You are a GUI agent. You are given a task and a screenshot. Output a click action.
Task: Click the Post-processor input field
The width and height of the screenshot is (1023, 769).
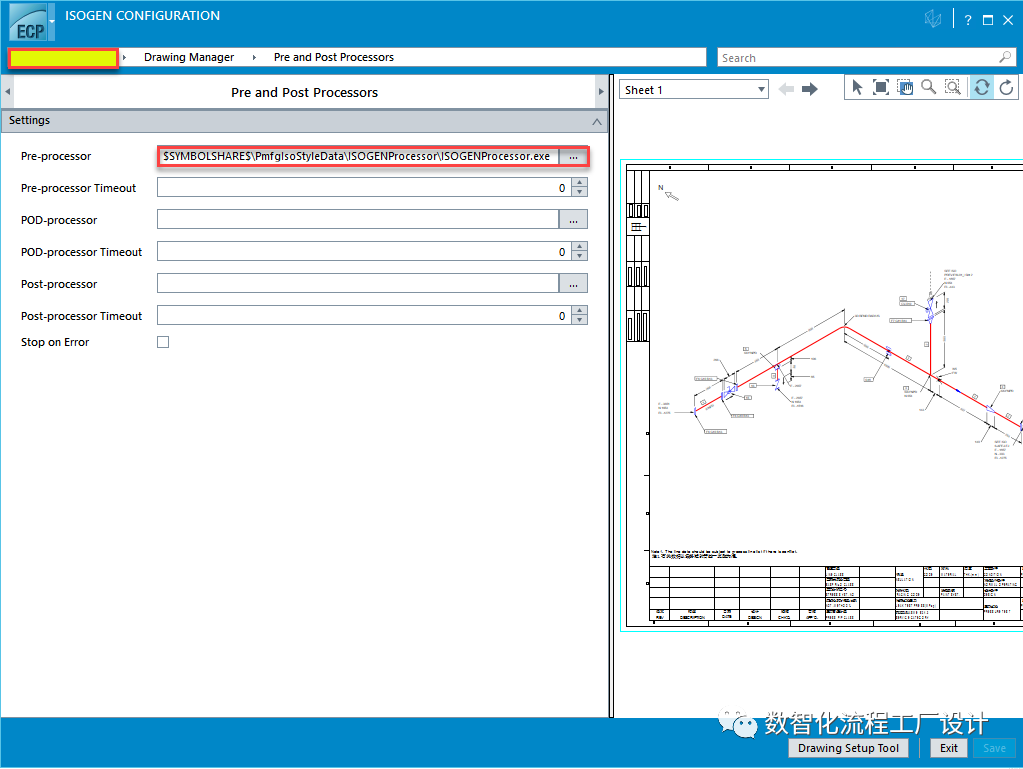358,284
